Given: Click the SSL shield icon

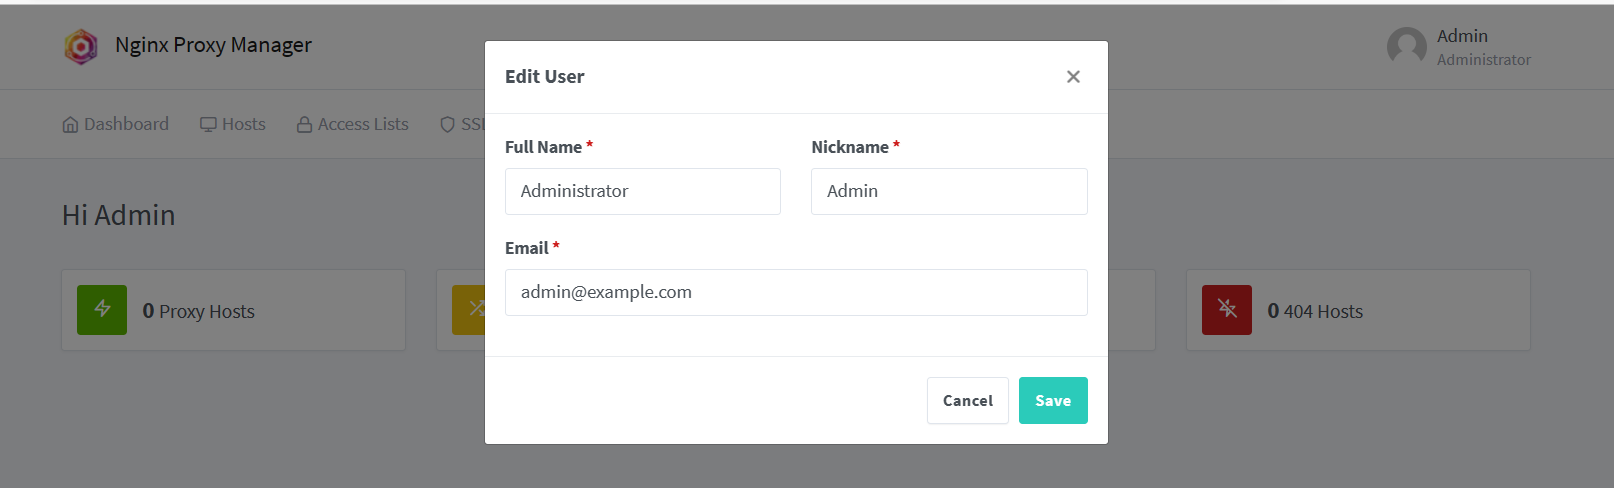Looking at the screenshot, I should tap(448, 125).
